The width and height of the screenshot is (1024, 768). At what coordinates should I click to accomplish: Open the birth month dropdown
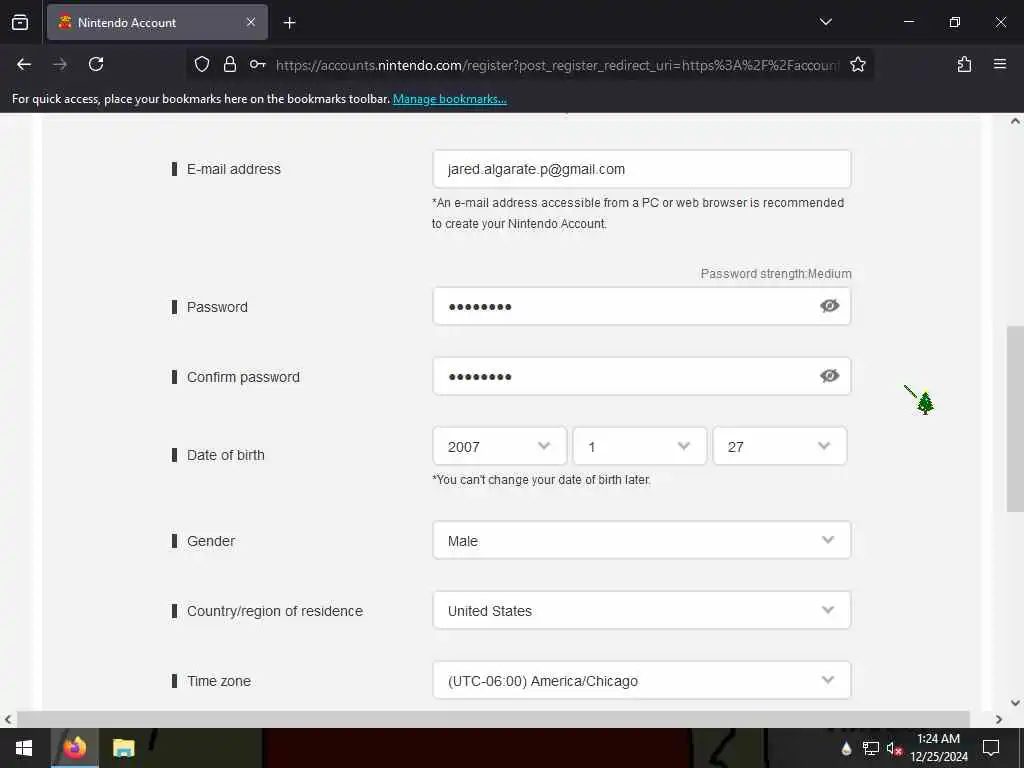(x=639, y=447)
